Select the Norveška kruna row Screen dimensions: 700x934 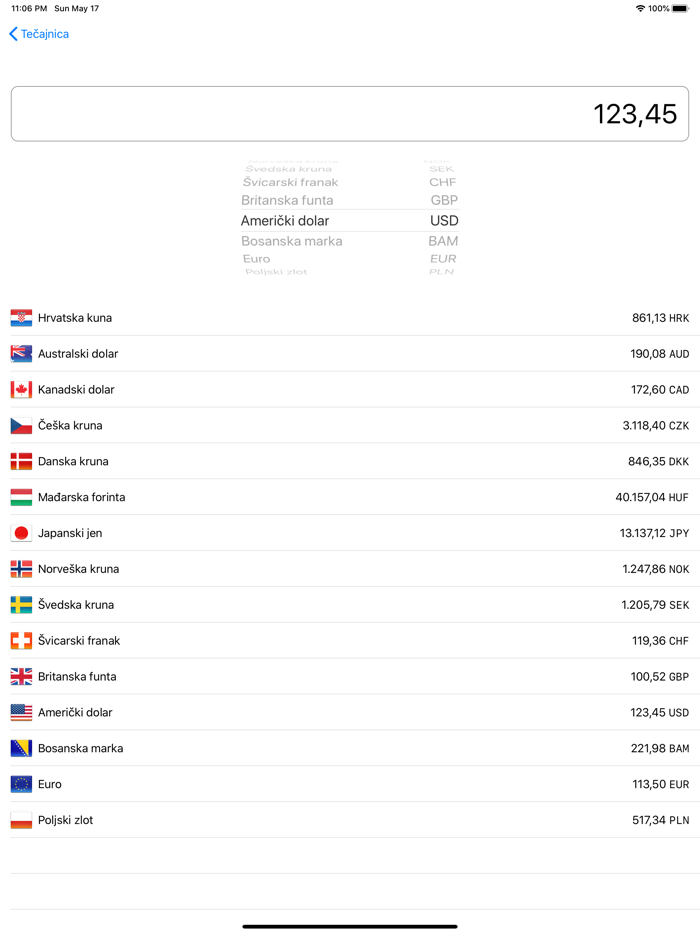(350, 569)
